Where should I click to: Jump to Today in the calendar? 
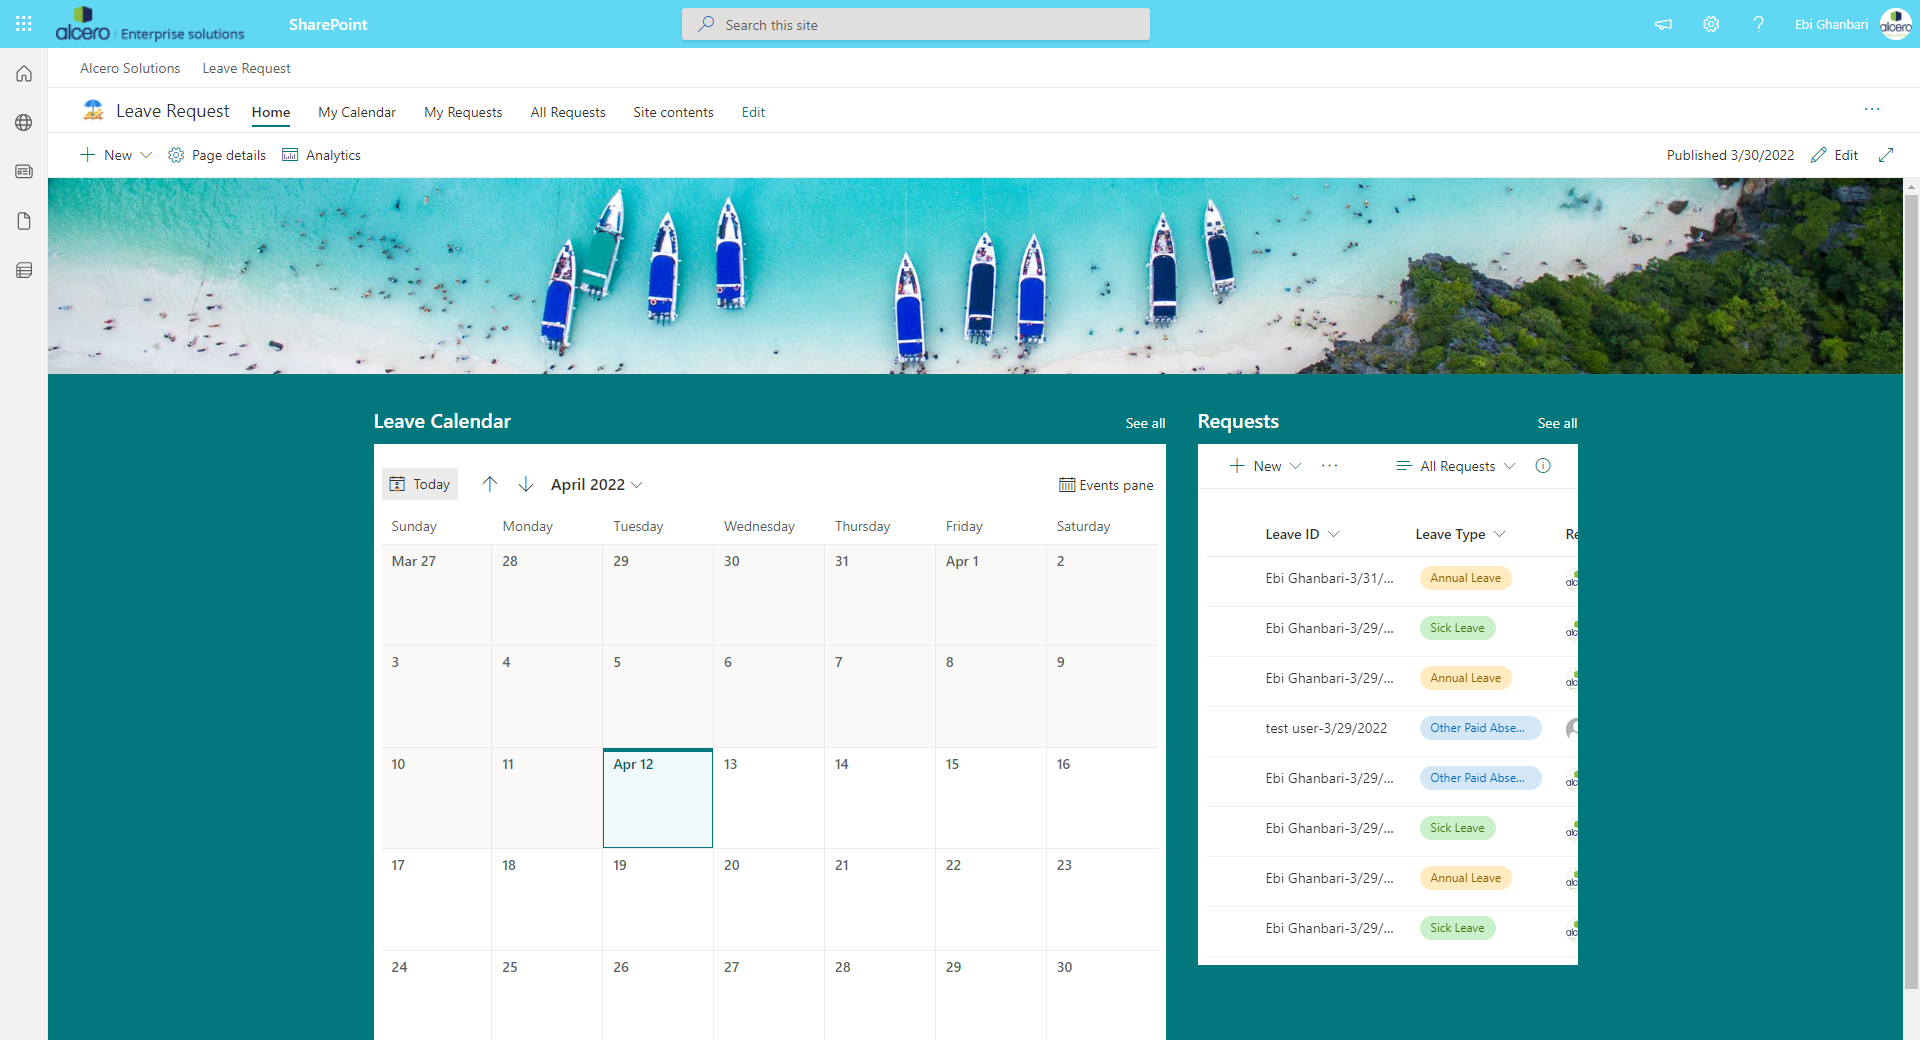(x=420, y=484)
